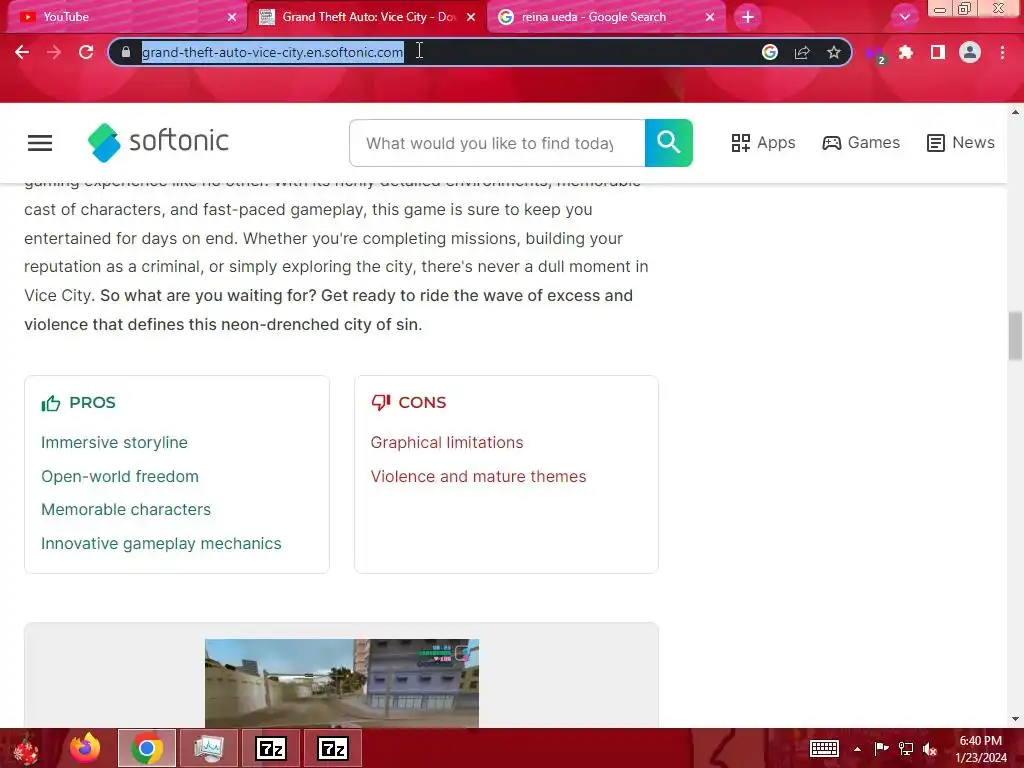Open a new tab with the plus button

(748, 17)
